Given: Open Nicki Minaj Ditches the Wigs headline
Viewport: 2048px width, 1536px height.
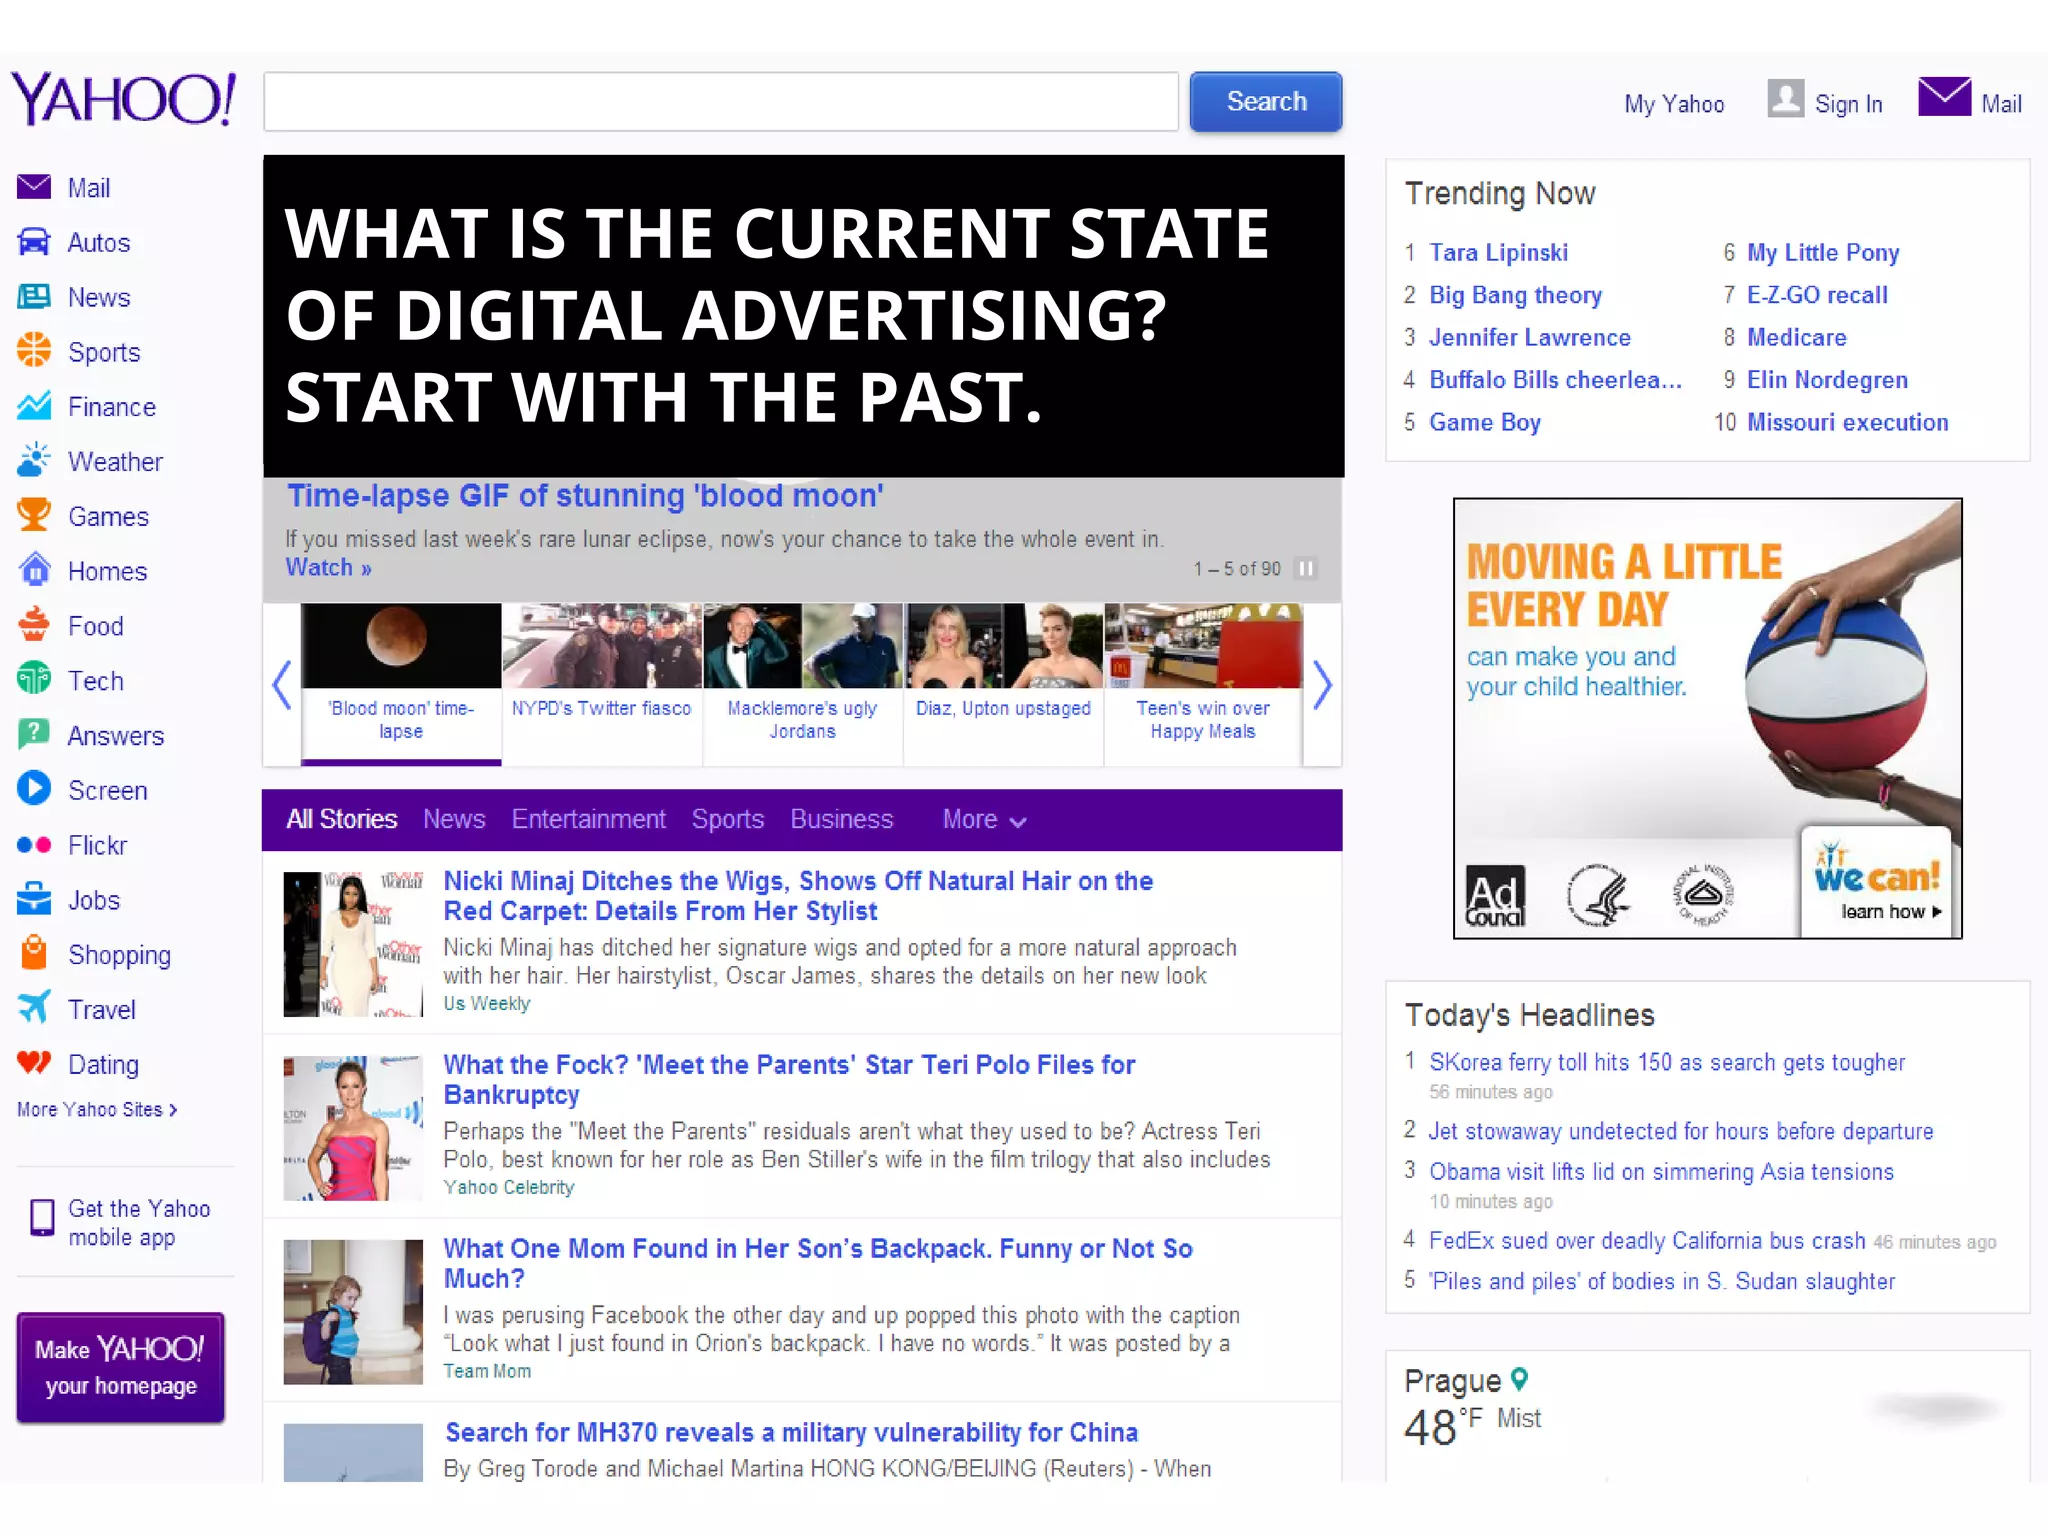Looking at the screenshot, I should click(x=797, y=896).
